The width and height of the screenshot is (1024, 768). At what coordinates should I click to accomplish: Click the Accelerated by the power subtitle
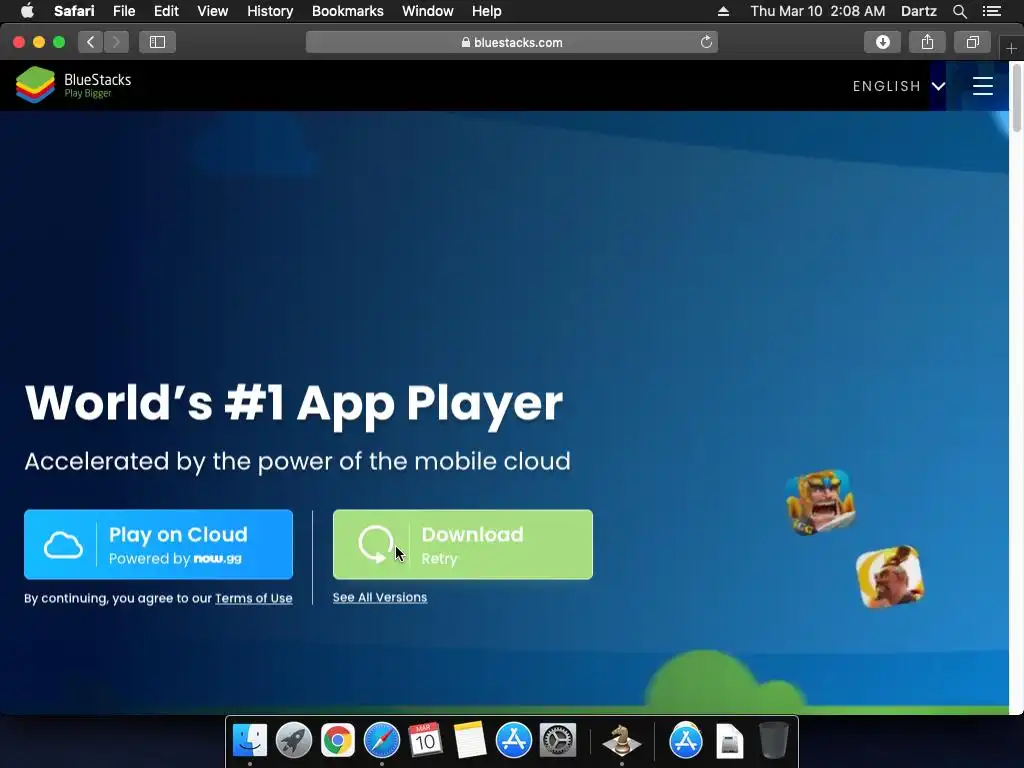pyautogui.click(x=297, y=462)
